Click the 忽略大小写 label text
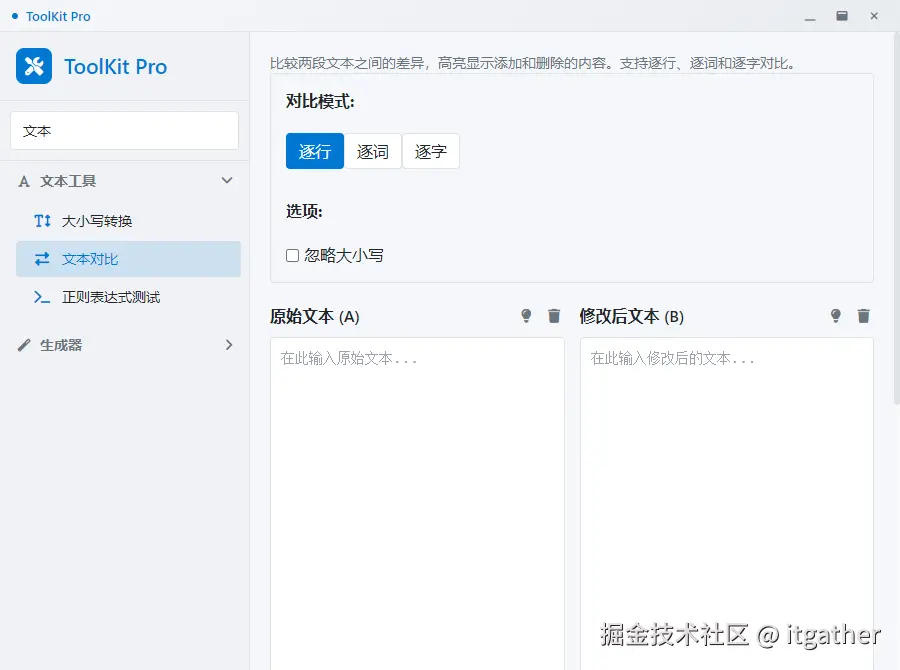900x670 pixels. tap(344, 255)
